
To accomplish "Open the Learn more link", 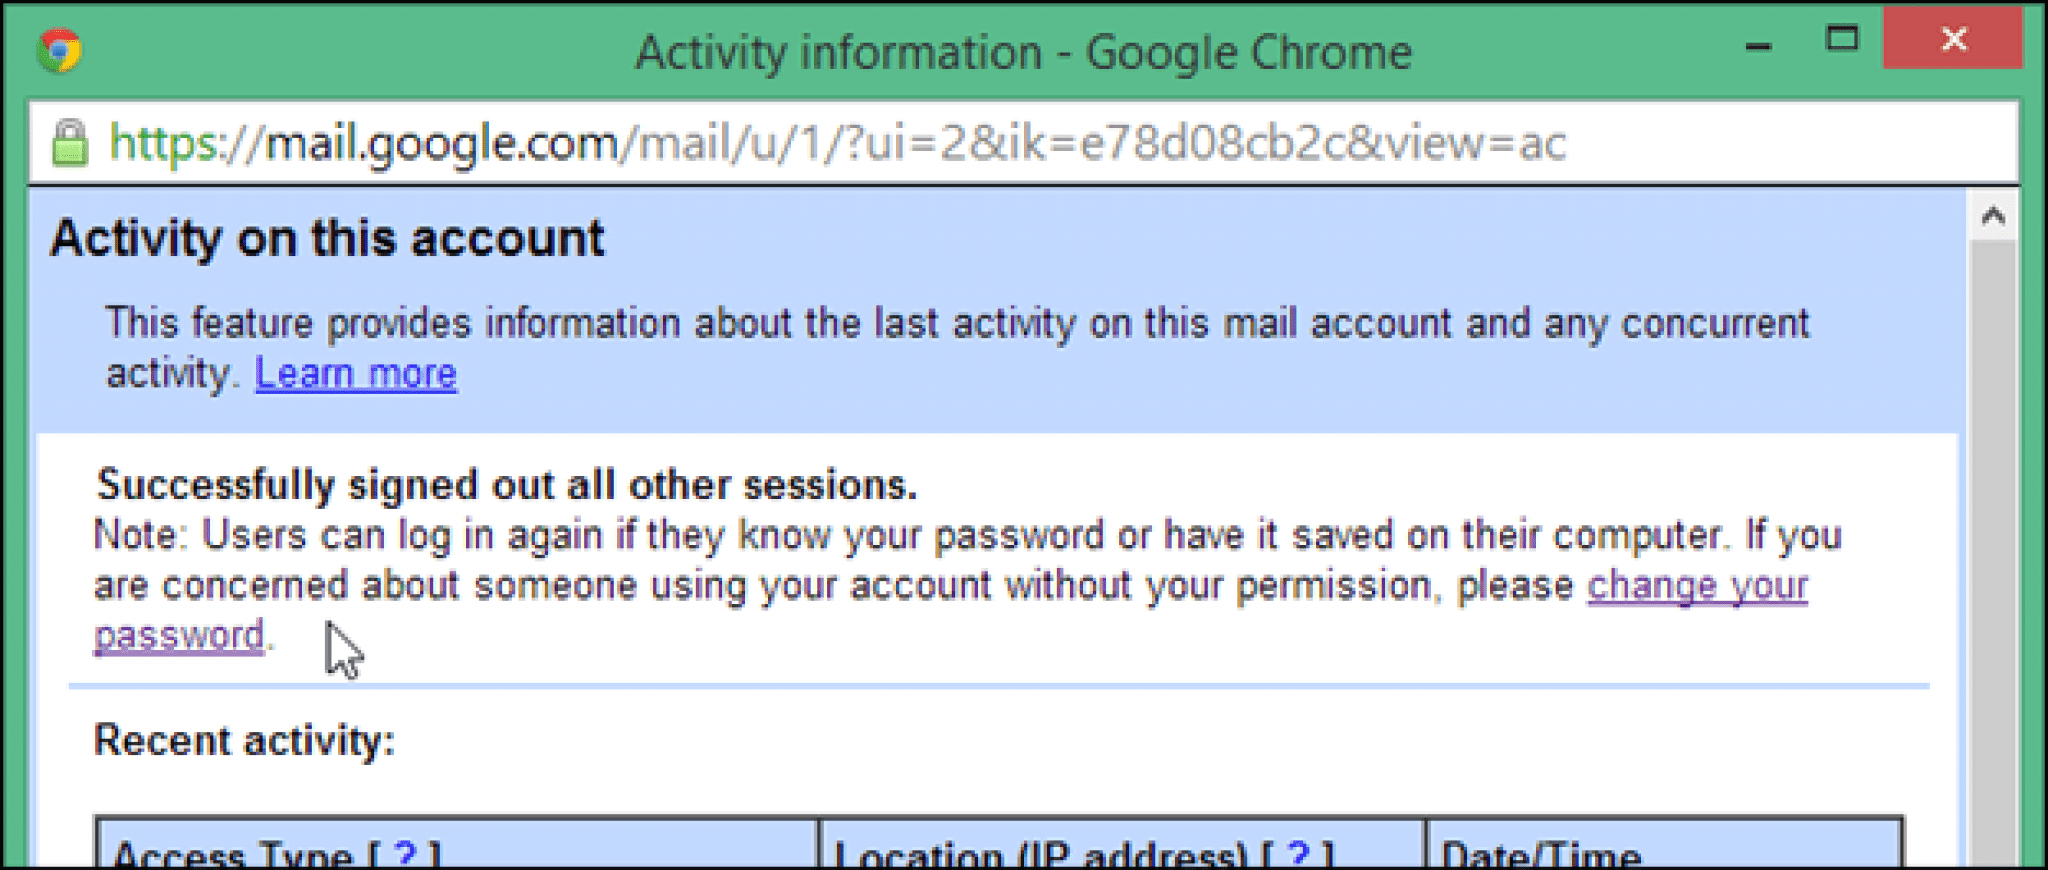I will 356,374.
